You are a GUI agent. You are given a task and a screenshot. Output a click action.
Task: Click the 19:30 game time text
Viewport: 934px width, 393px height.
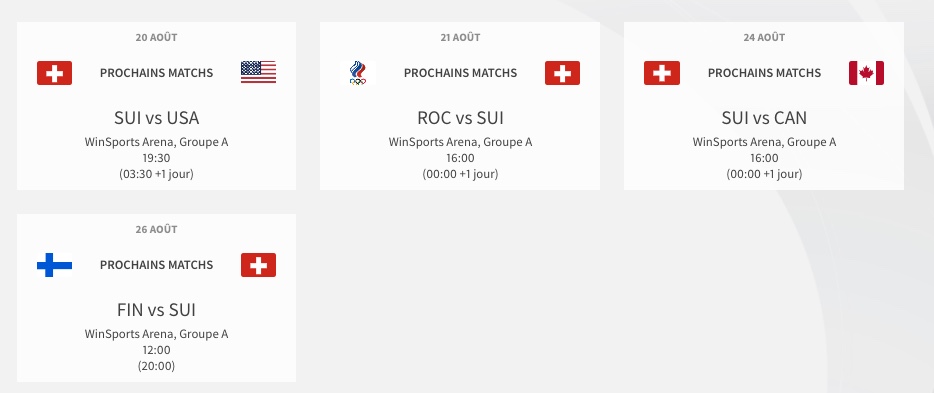157,158
